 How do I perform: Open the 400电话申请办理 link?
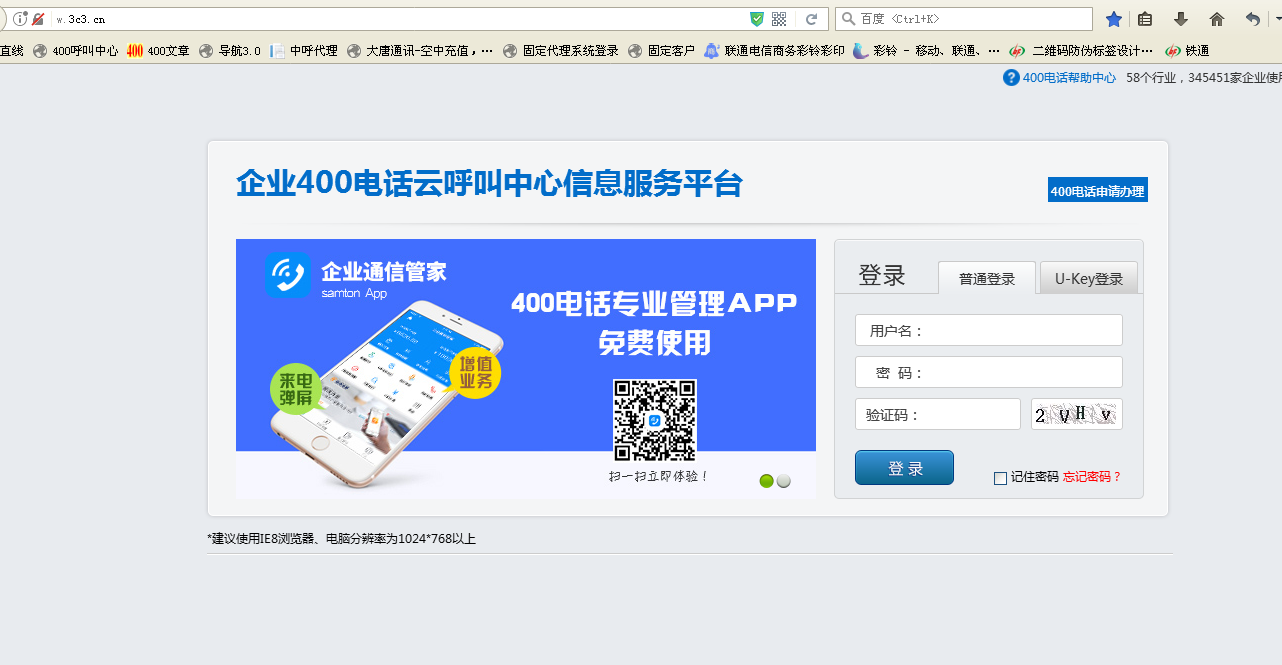click(x=1097, y=191)
